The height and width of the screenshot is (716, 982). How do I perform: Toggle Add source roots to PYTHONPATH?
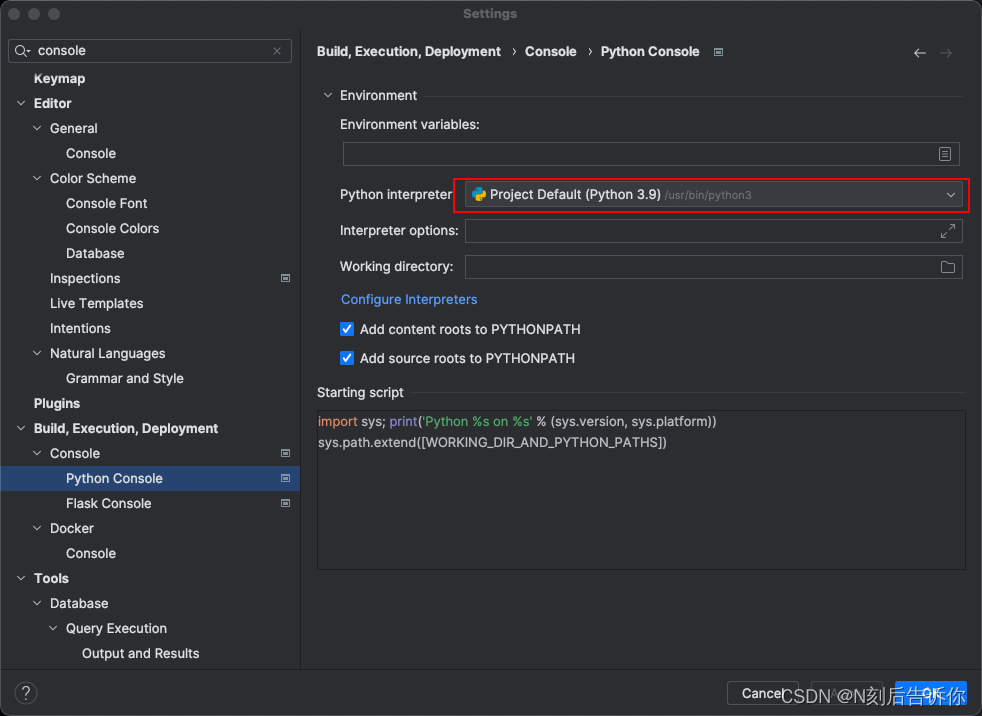[346, 358]
